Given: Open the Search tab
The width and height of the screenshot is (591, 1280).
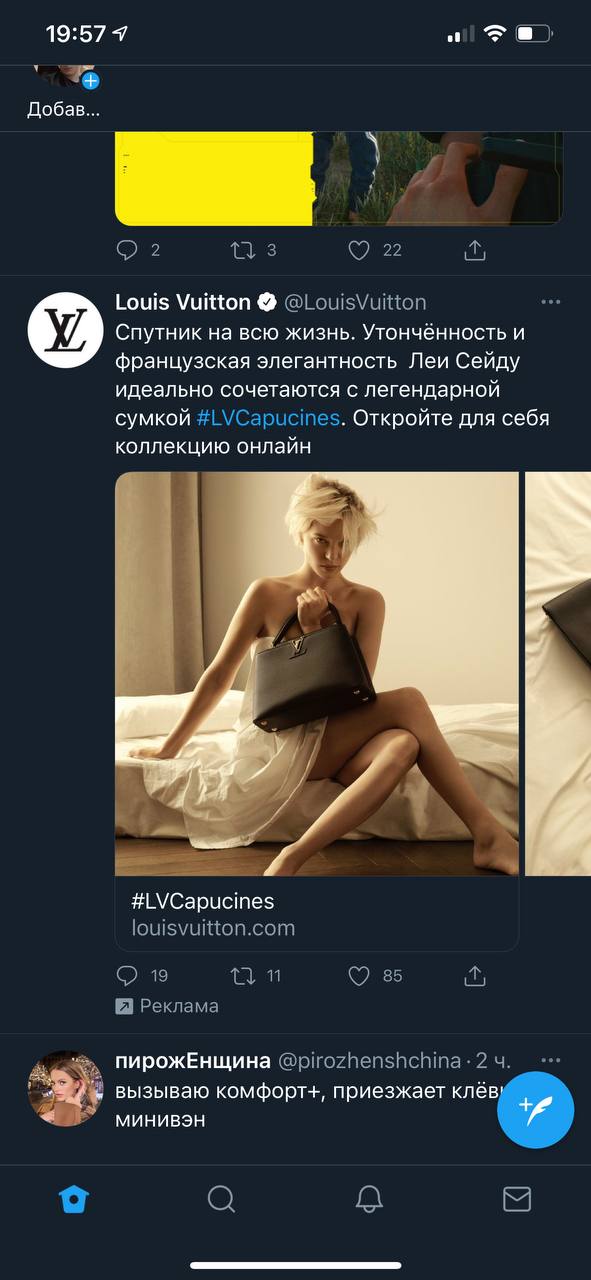Looking at the screenshot, I should click(221, 1198).
